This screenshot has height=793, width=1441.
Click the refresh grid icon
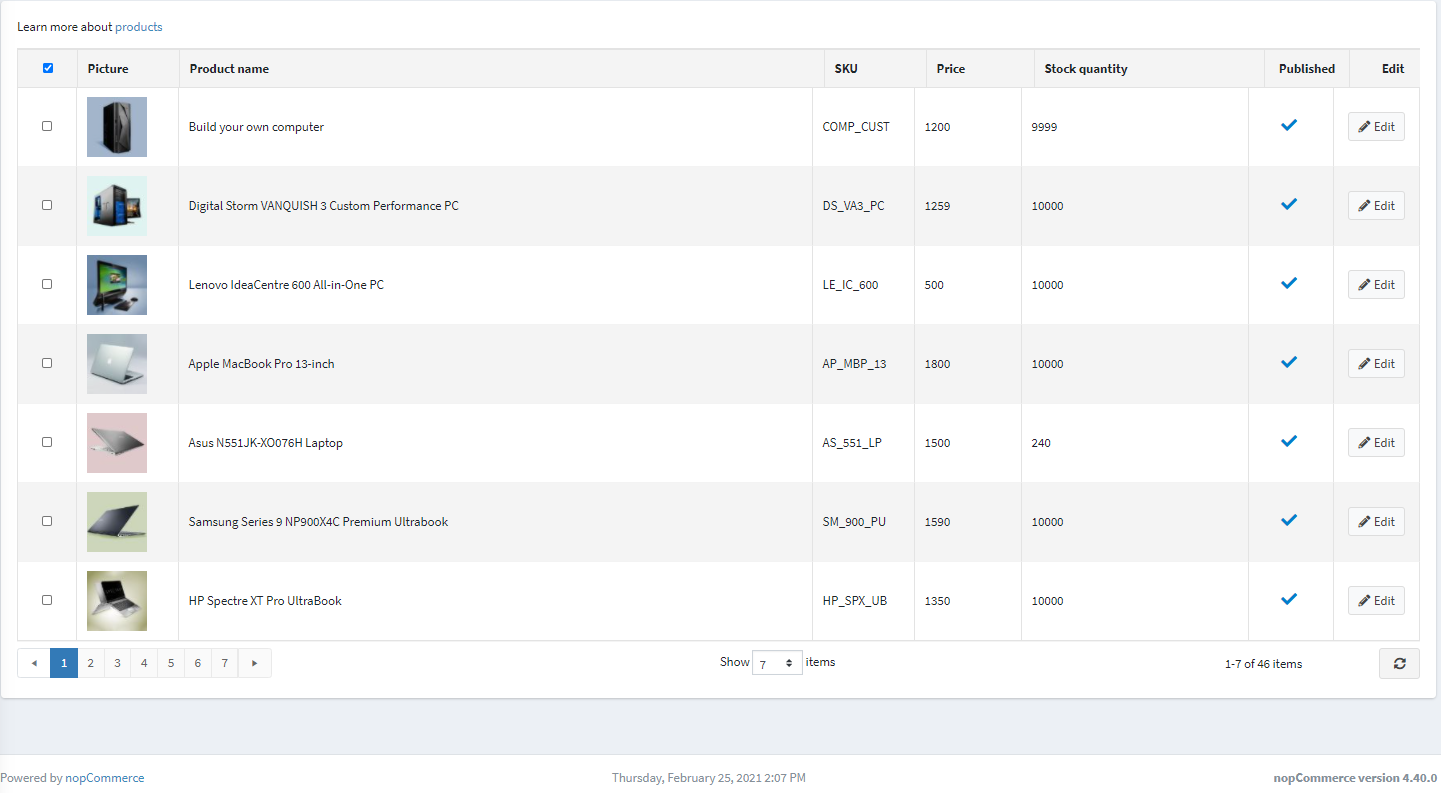pos(1399,663)
